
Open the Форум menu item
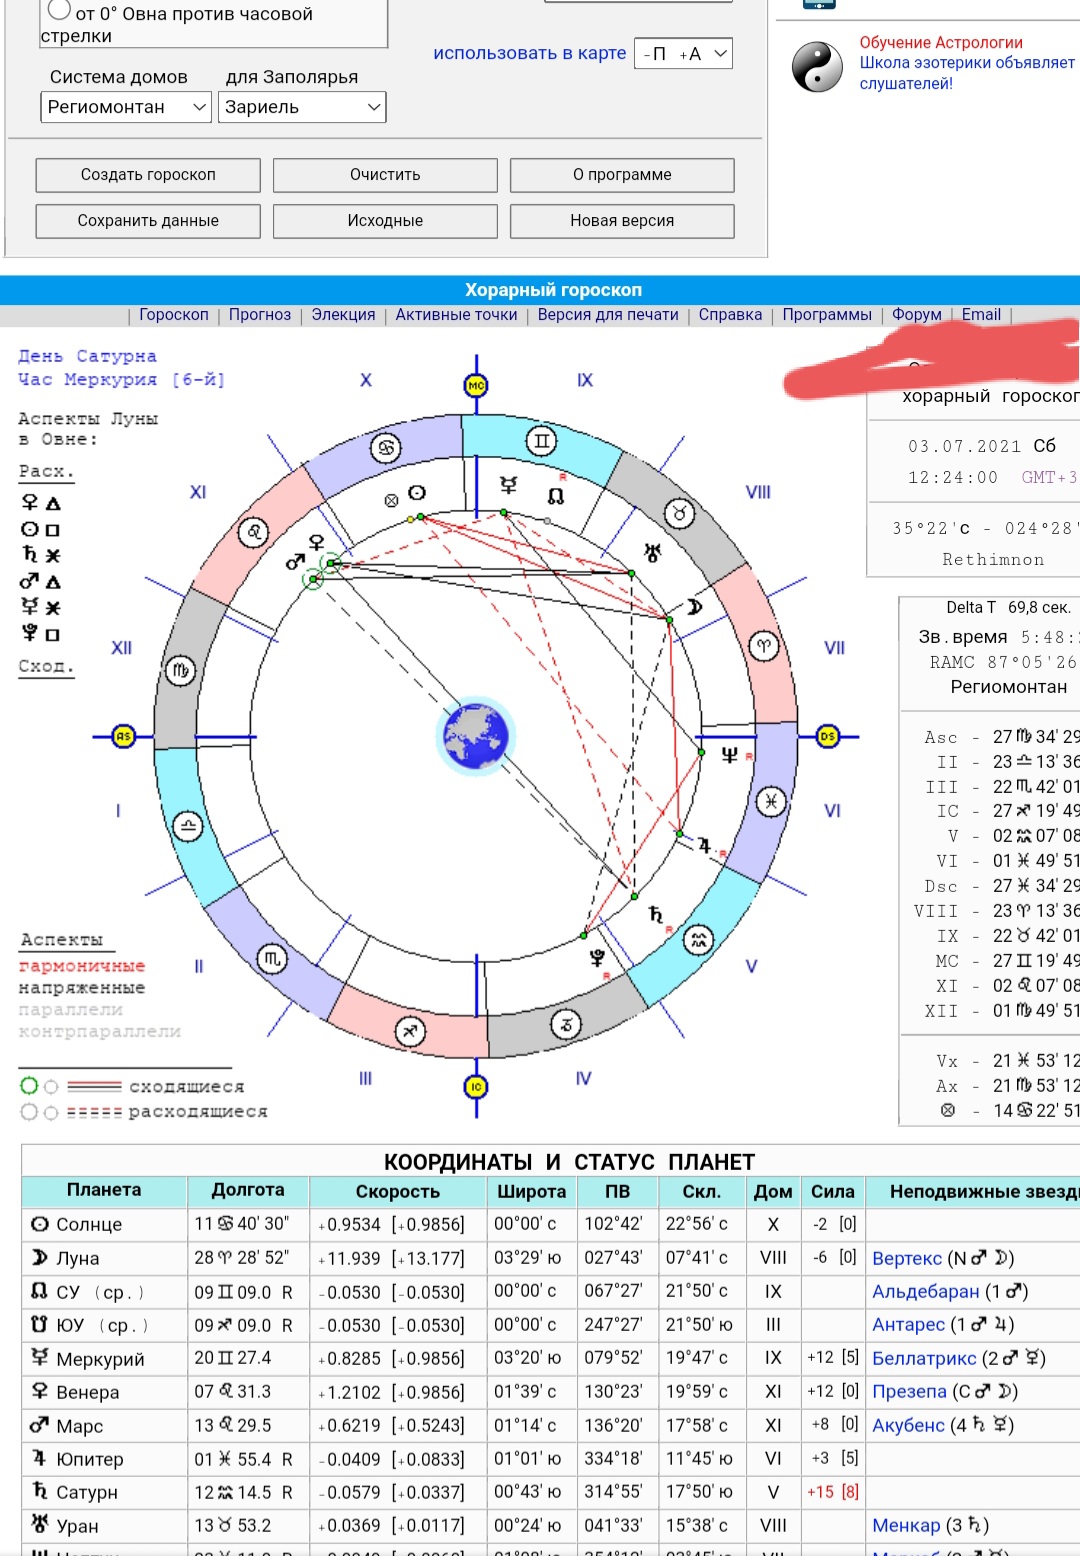coord(917,315)
